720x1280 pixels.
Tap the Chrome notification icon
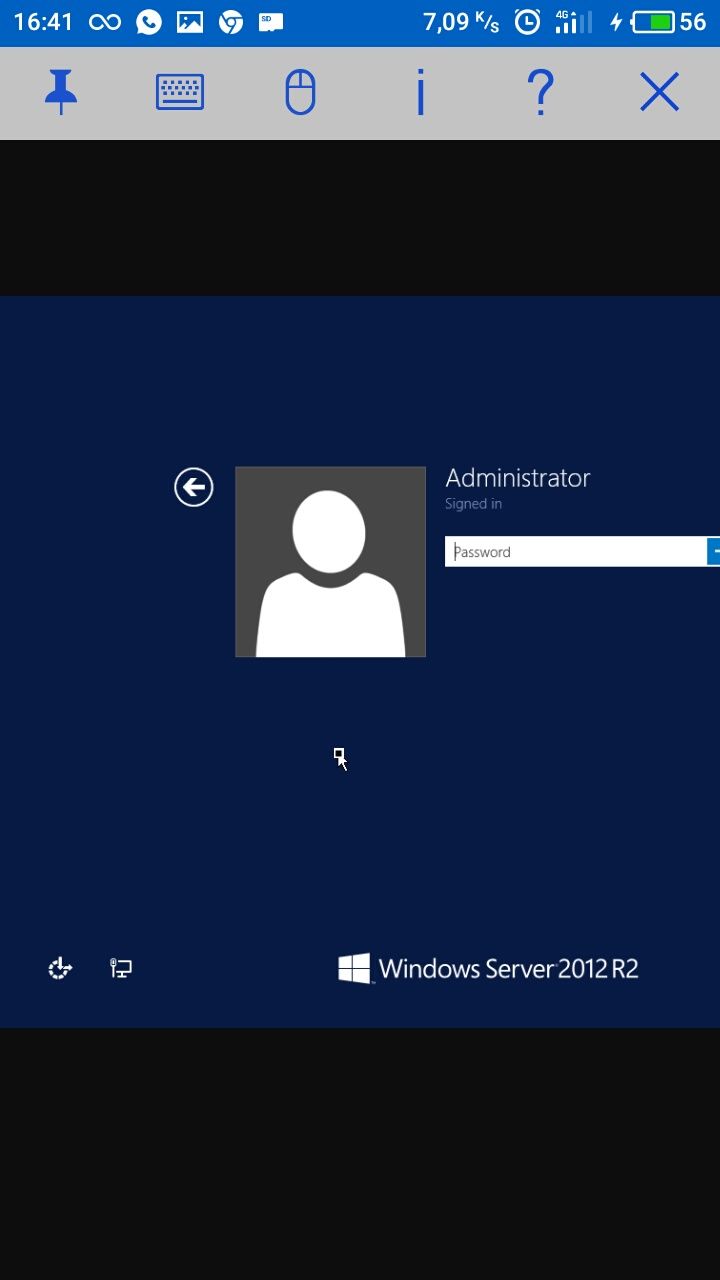coord(231,22)
